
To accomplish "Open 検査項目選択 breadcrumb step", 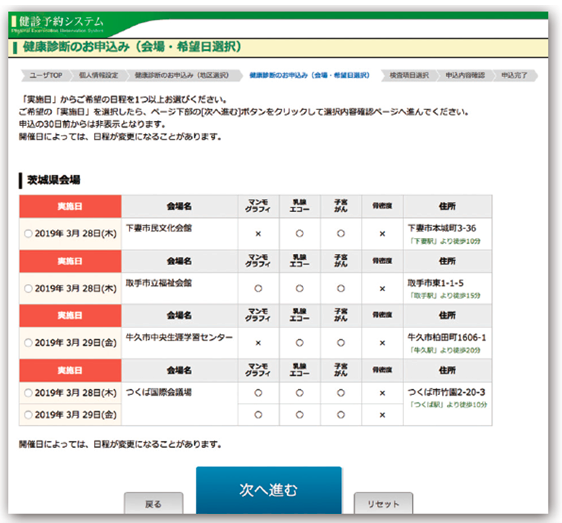I will coord(409,75).
